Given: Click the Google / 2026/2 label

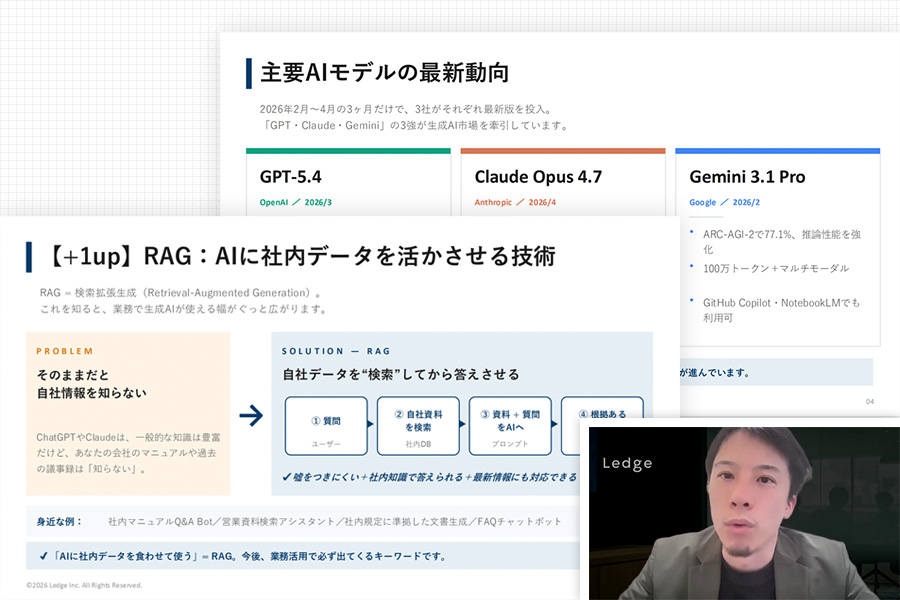Looking at the screenshot, I should (724, 202).
